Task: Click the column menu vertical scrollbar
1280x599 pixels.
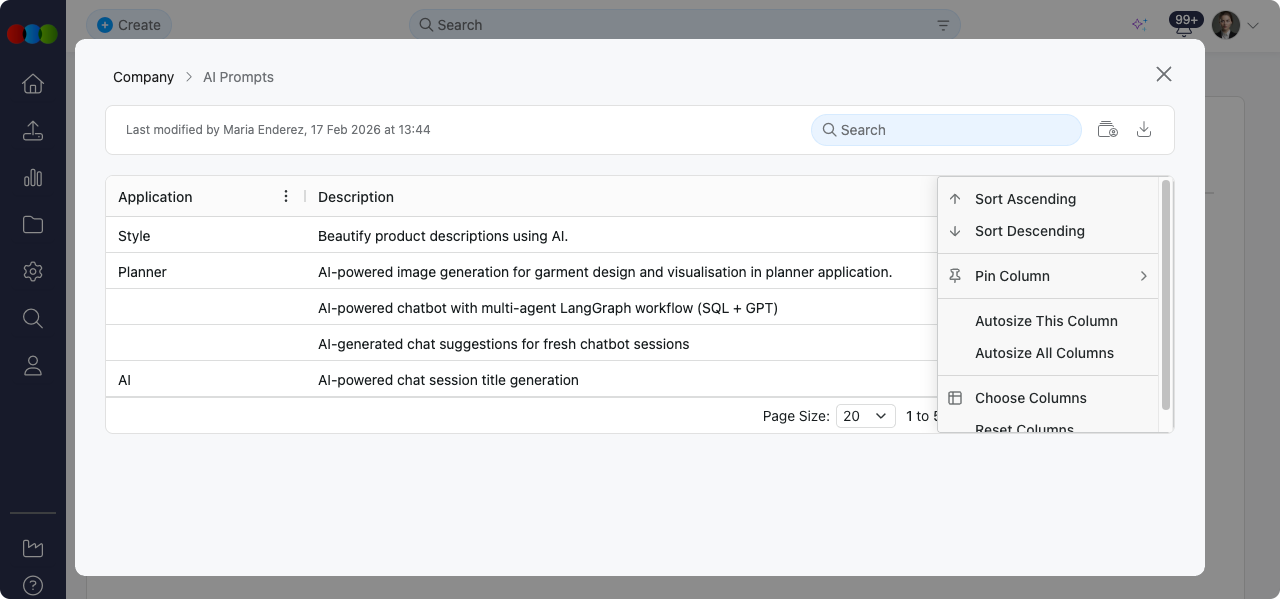Action: 1165,295
